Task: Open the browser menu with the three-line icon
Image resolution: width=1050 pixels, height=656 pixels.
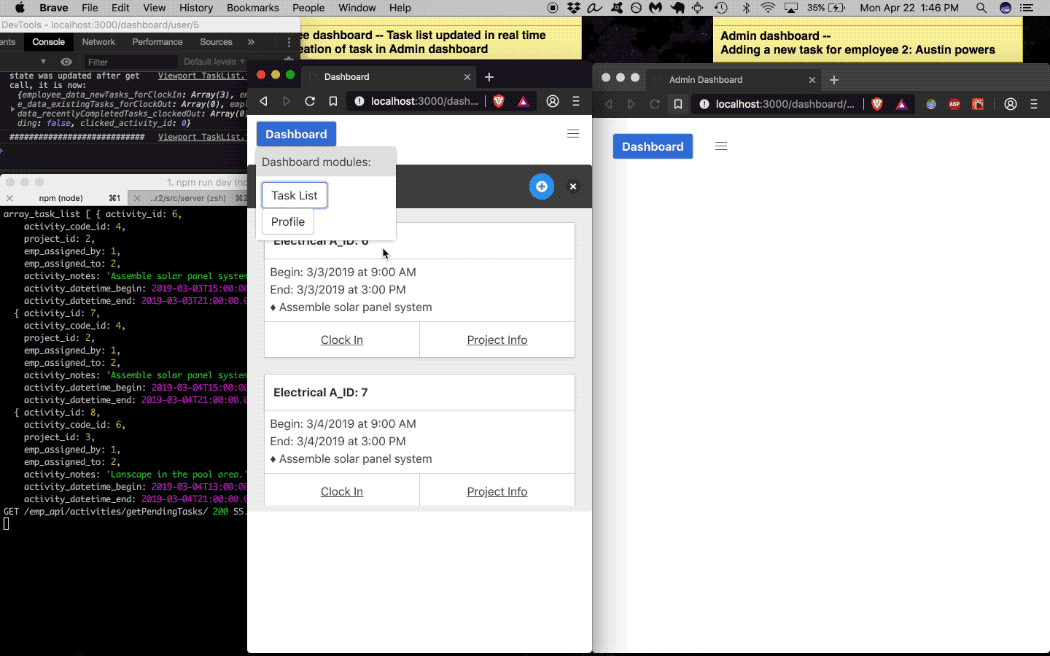Action: coord(574,103)
